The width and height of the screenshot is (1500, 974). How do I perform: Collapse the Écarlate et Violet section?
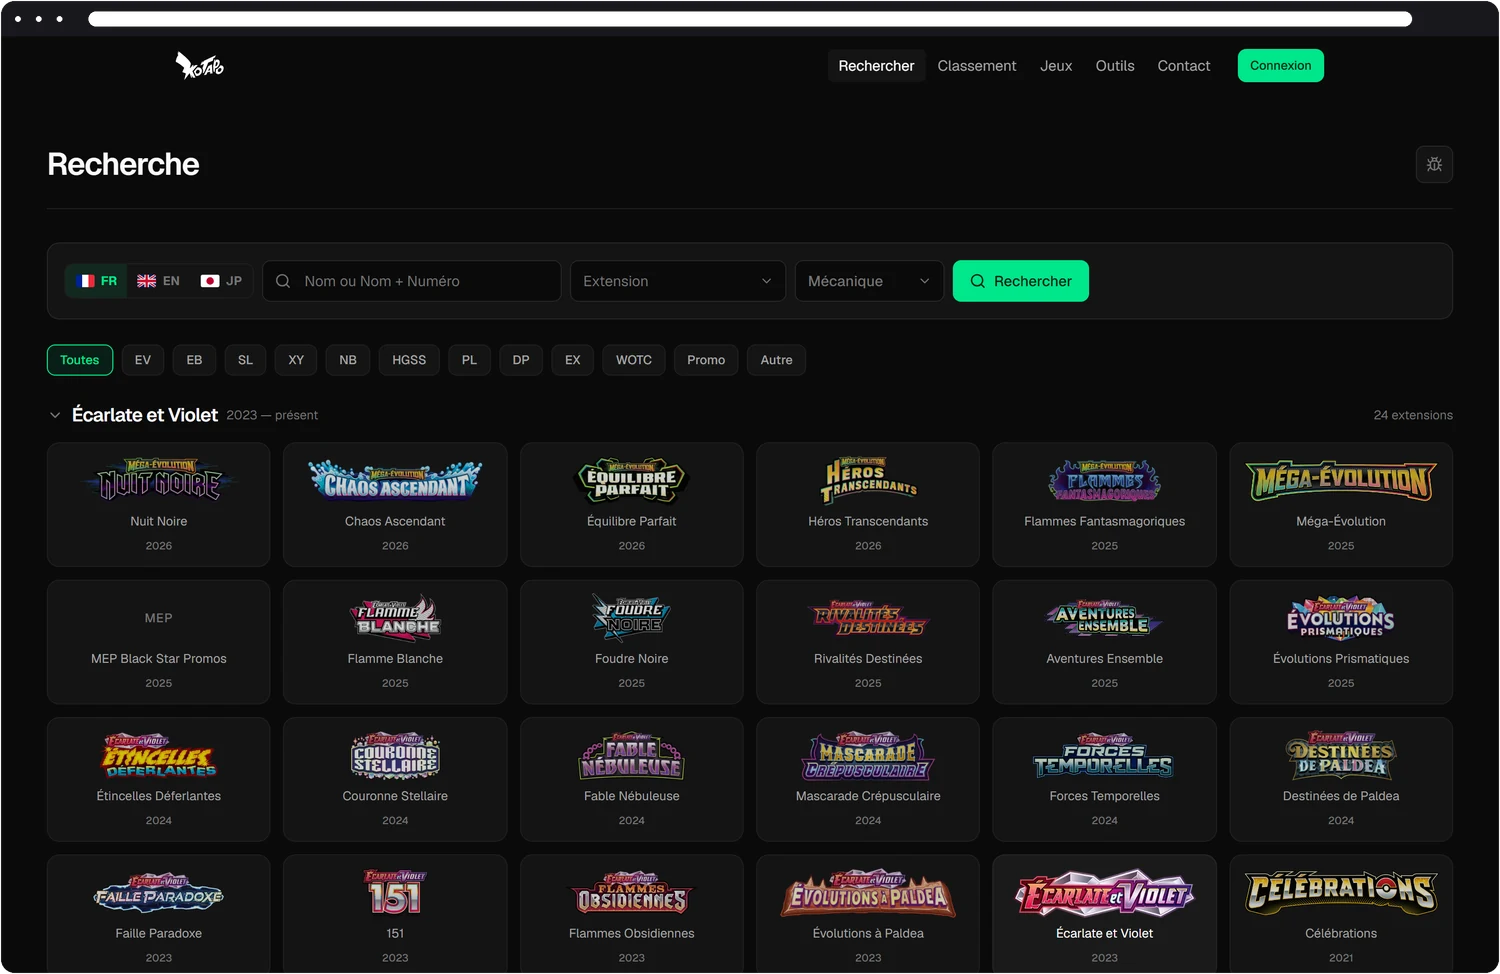coord(55,415)
